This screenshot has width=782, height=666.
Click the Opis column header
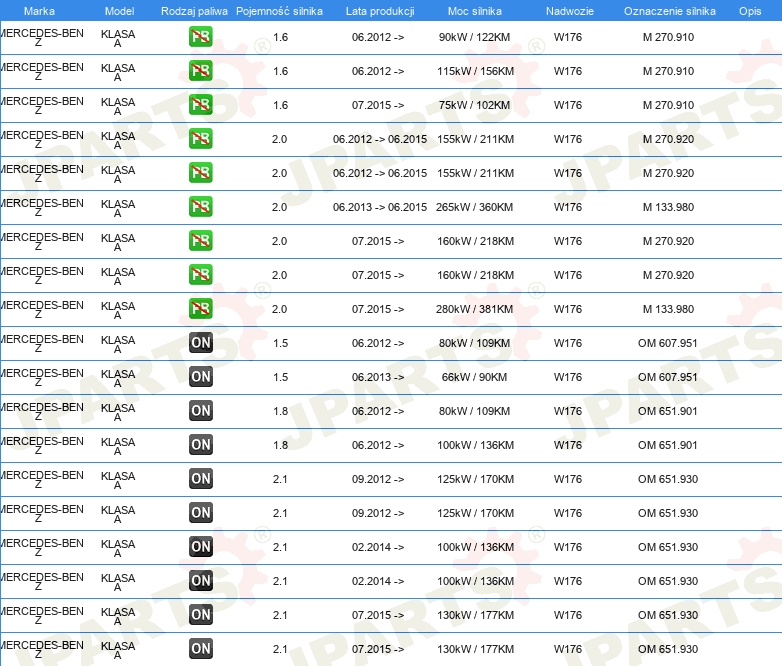coord(749,10)
